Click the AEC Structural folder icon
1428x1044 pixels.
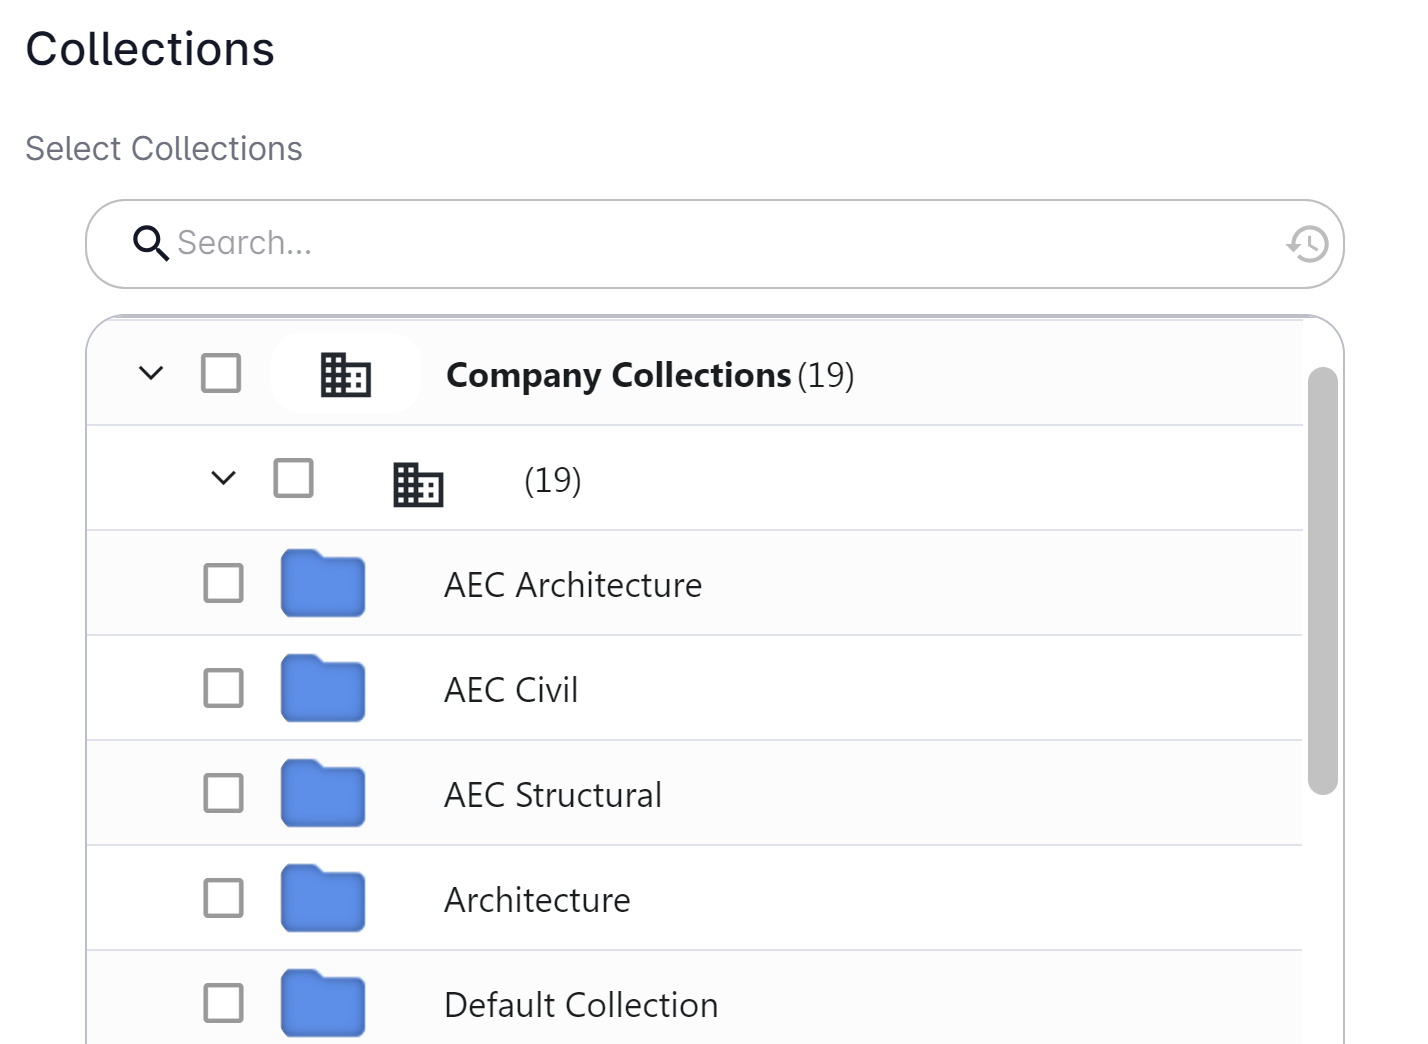coord(323,794)
